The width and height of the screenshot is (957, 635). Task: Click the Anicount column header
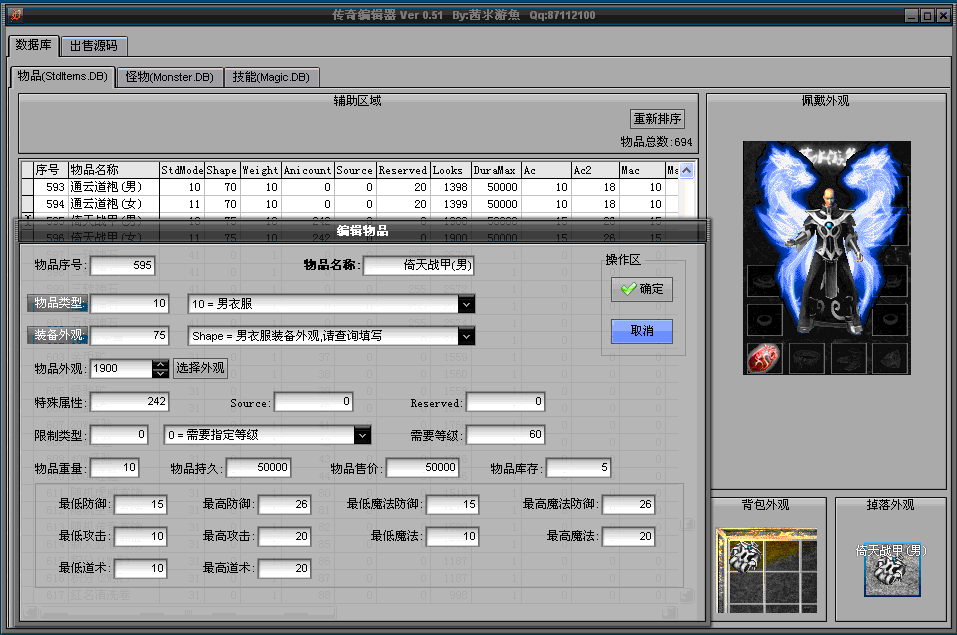308,170
